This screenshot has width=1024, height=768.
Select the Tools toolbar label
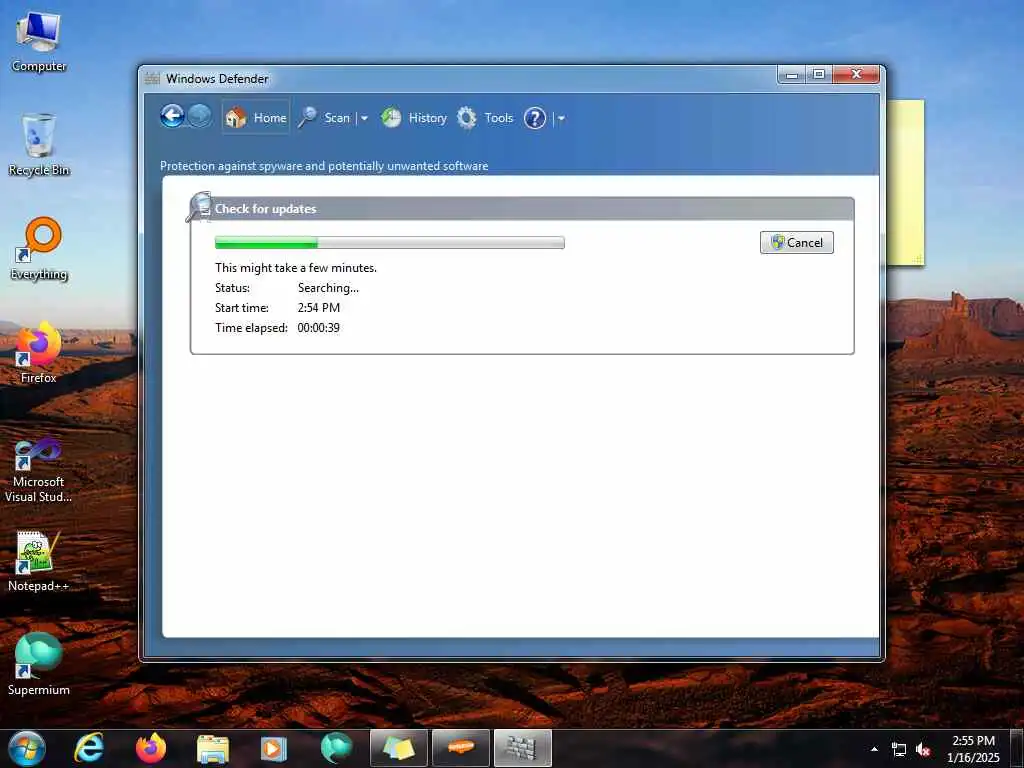pos(498,118)
